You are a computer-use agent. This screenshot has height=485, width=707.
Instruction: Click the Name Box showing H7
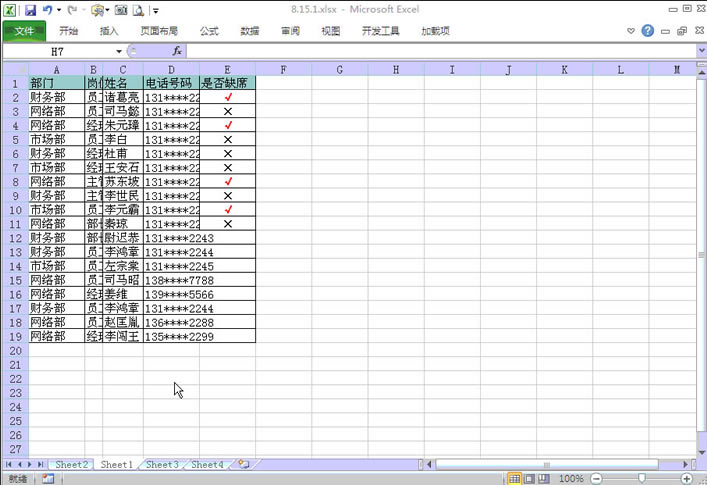click(x=59, y=51)
